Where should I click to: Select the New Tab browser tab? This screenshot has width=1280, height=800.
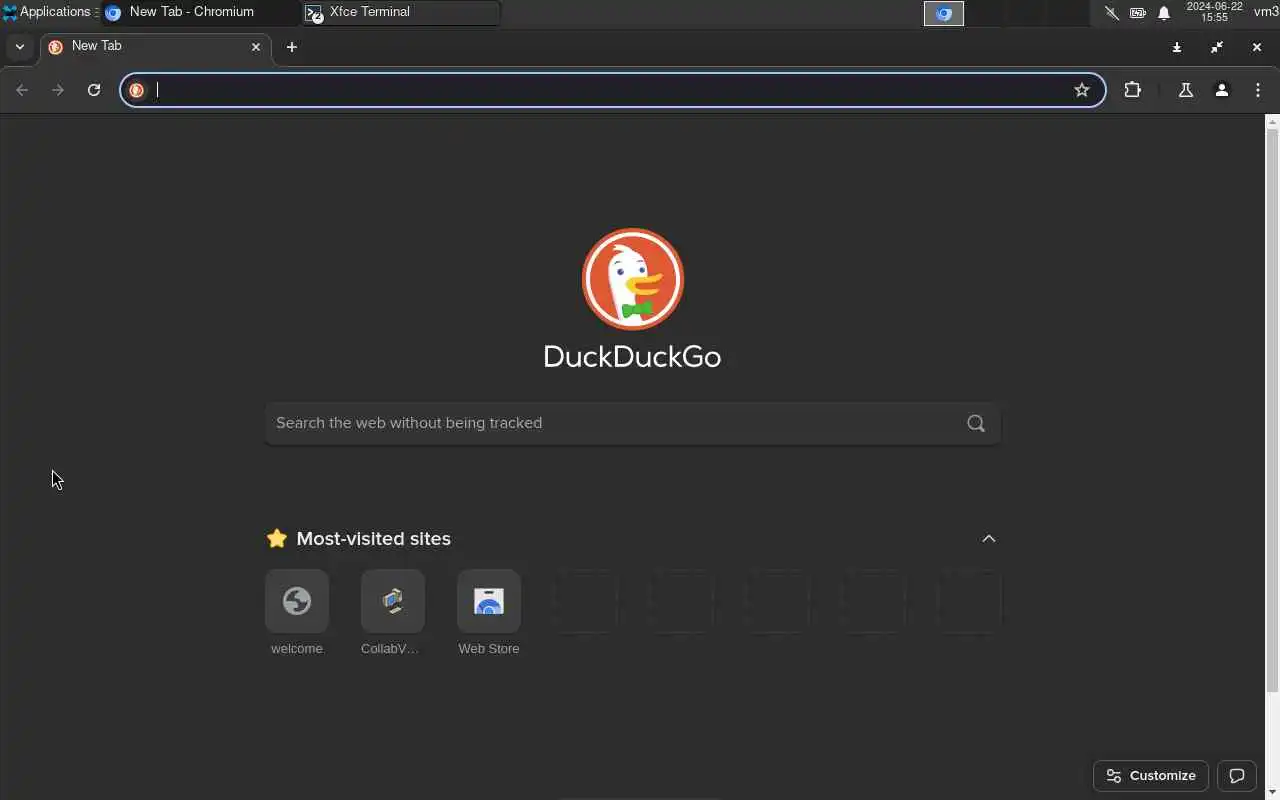[x=155, y=47]
